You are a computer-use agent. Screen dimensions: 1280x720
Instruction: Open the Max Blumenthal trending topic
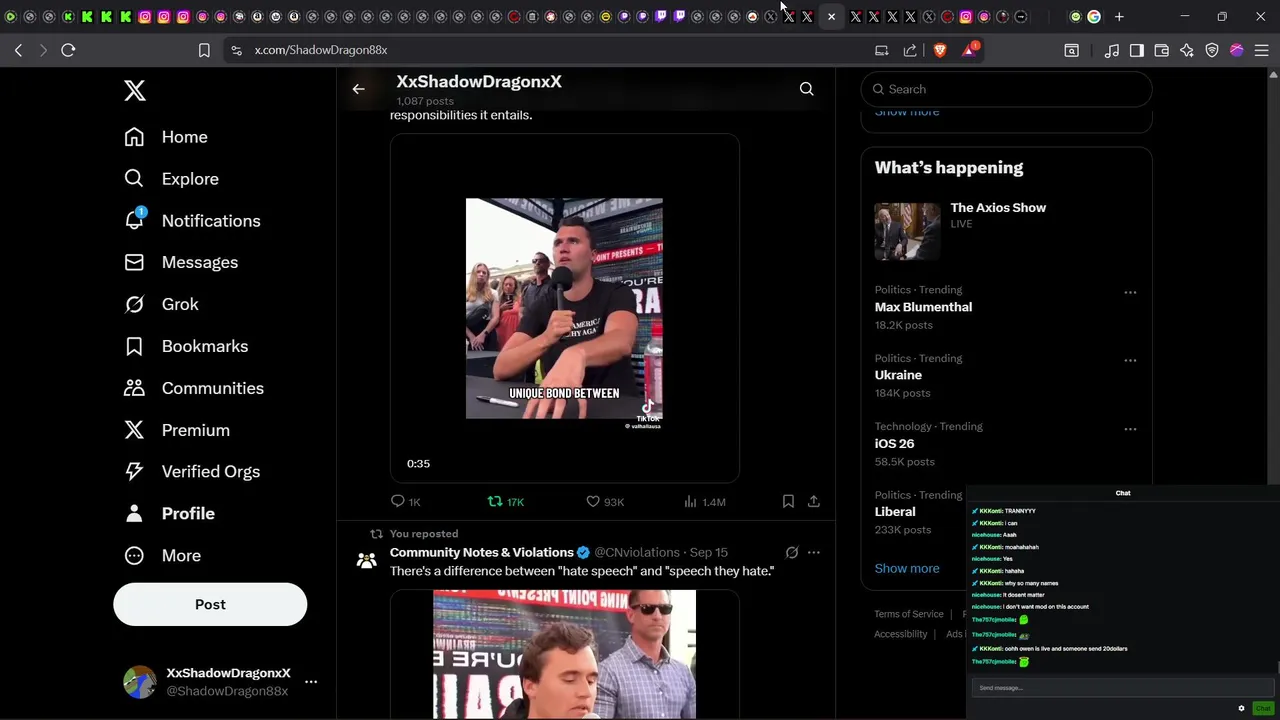[923, 307]
